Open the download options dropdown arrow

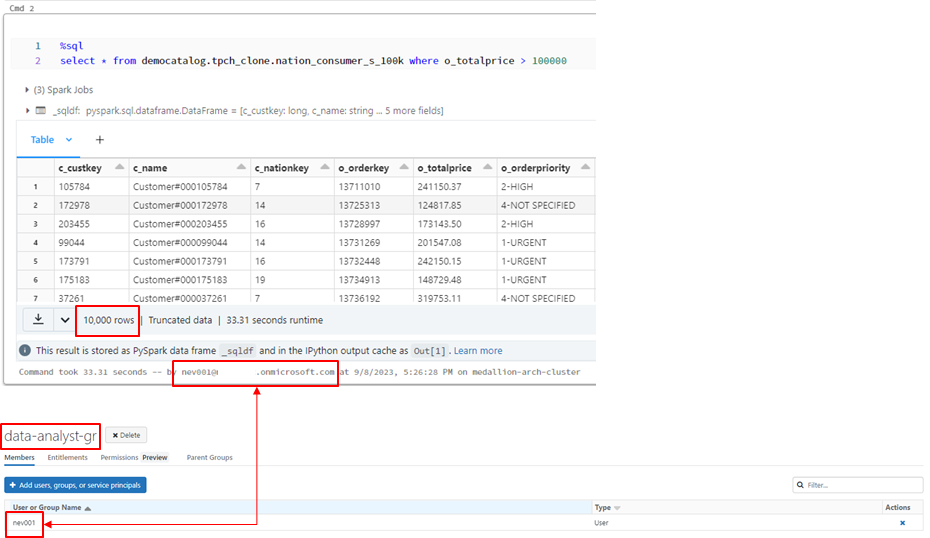click(x=65, y=320)
